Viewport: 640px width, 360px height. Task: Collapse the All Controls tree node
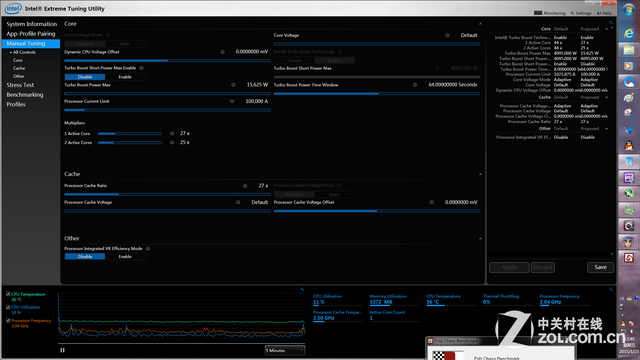11,53
